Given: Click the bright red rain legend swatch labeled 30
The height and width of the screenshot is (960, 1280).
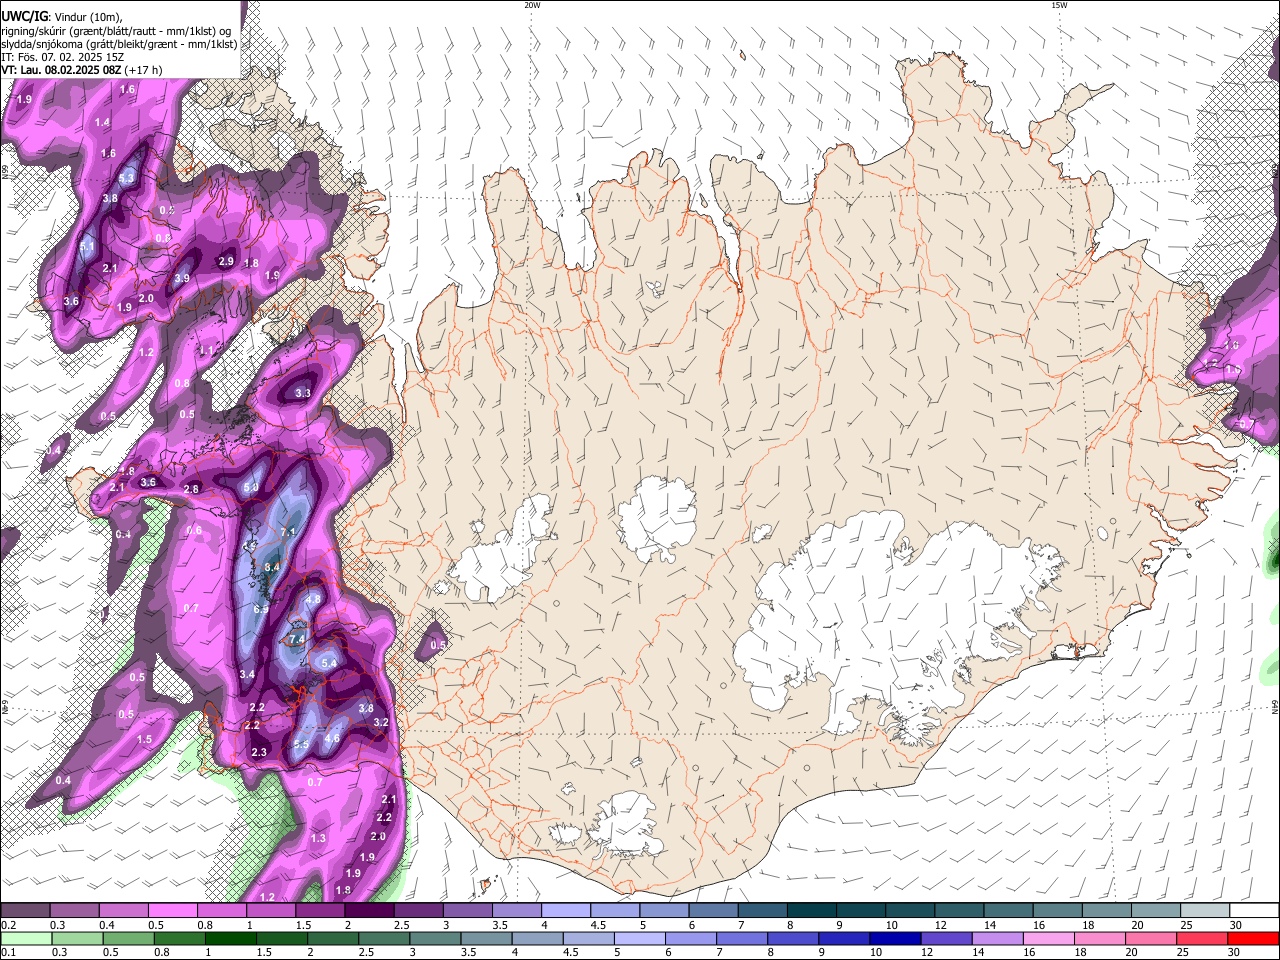Looking at the screenshot, I should tap(1254, 938).
